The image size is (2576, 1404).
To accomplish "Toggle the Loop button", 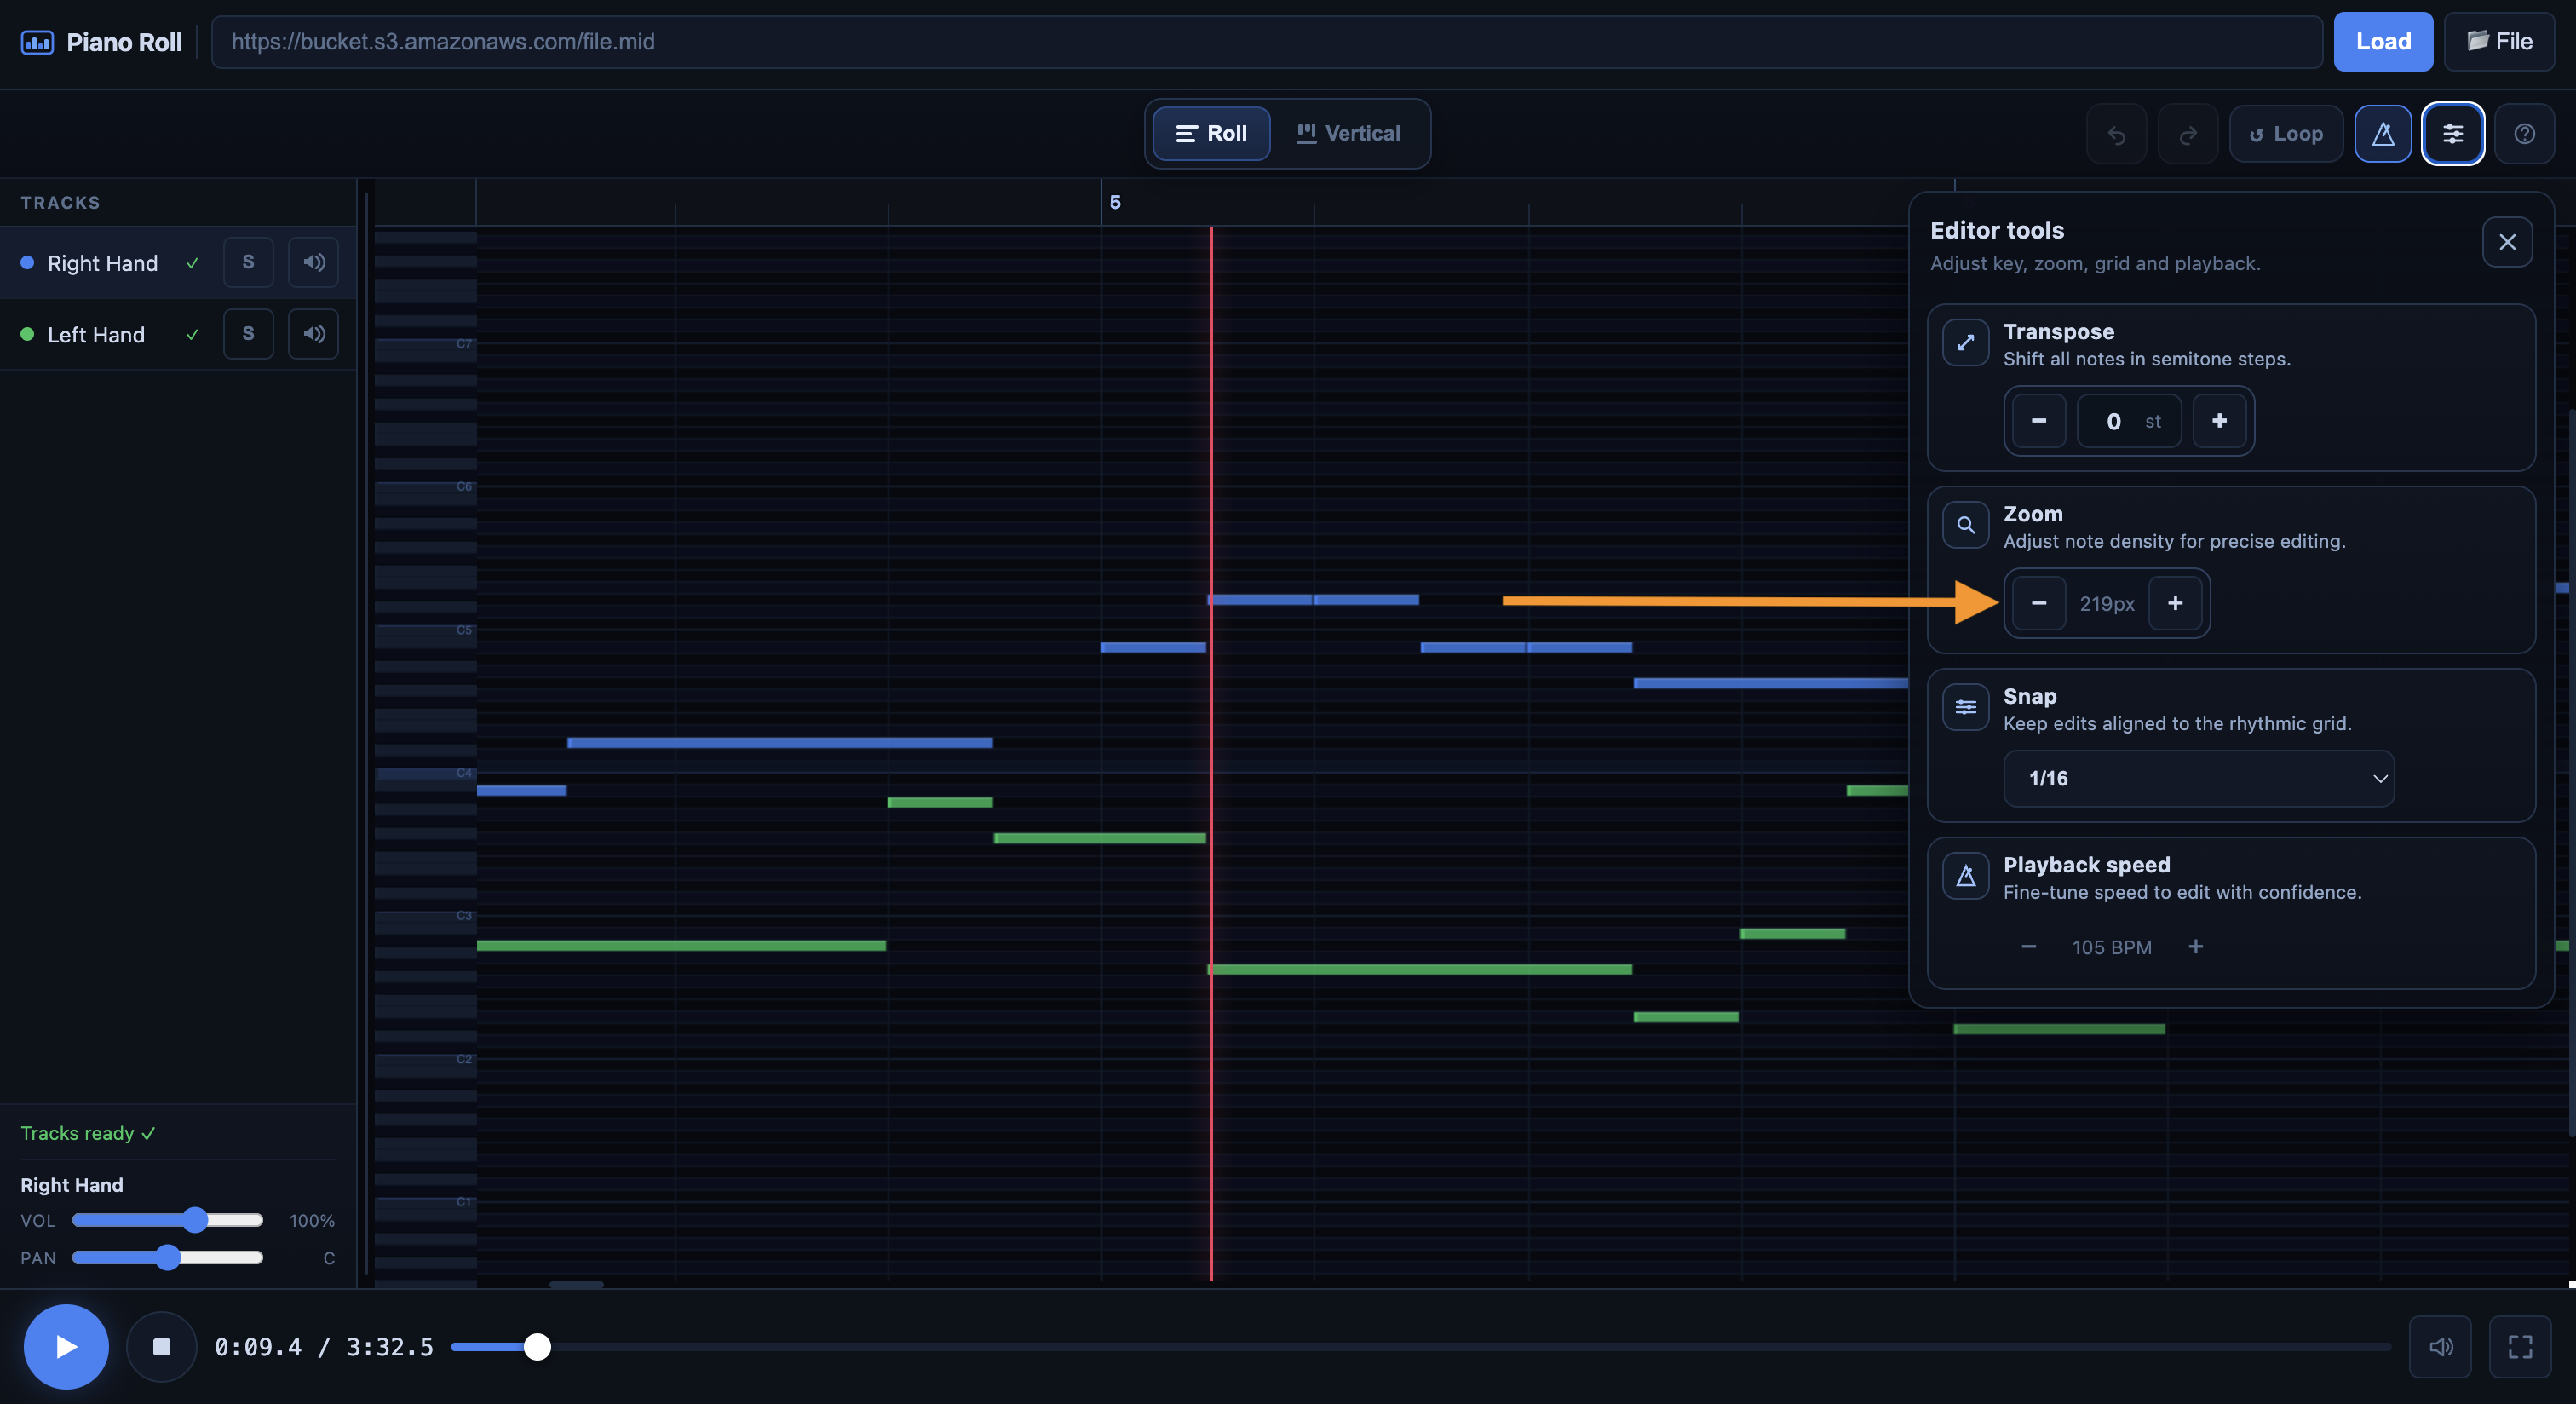I will pyautogui.click(x=2285, y=134).
